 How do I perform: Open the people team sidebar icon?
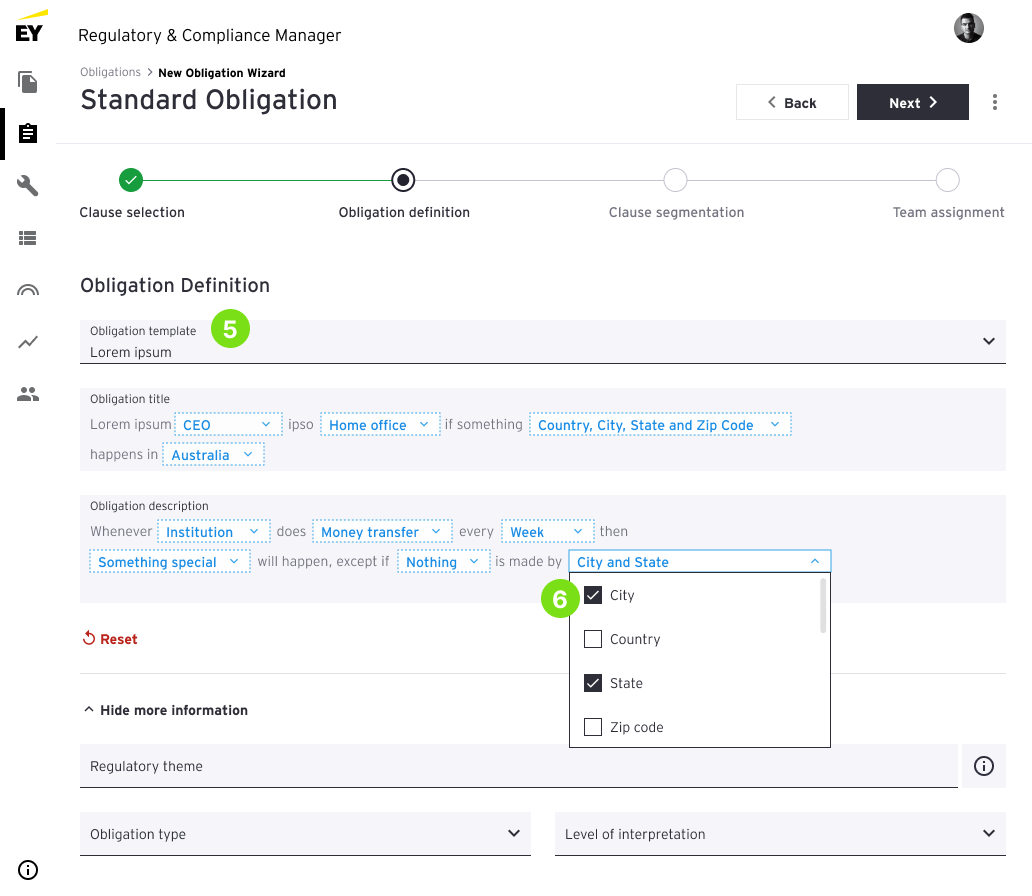pos(28,394)
